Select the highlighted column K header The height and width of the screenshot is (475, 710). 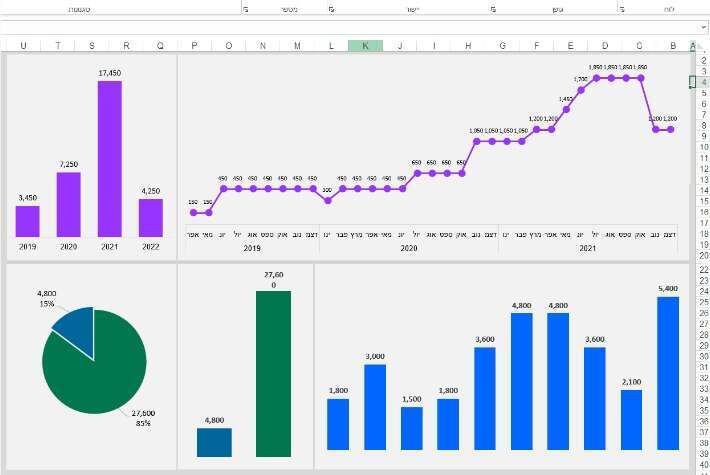[365, 45]
